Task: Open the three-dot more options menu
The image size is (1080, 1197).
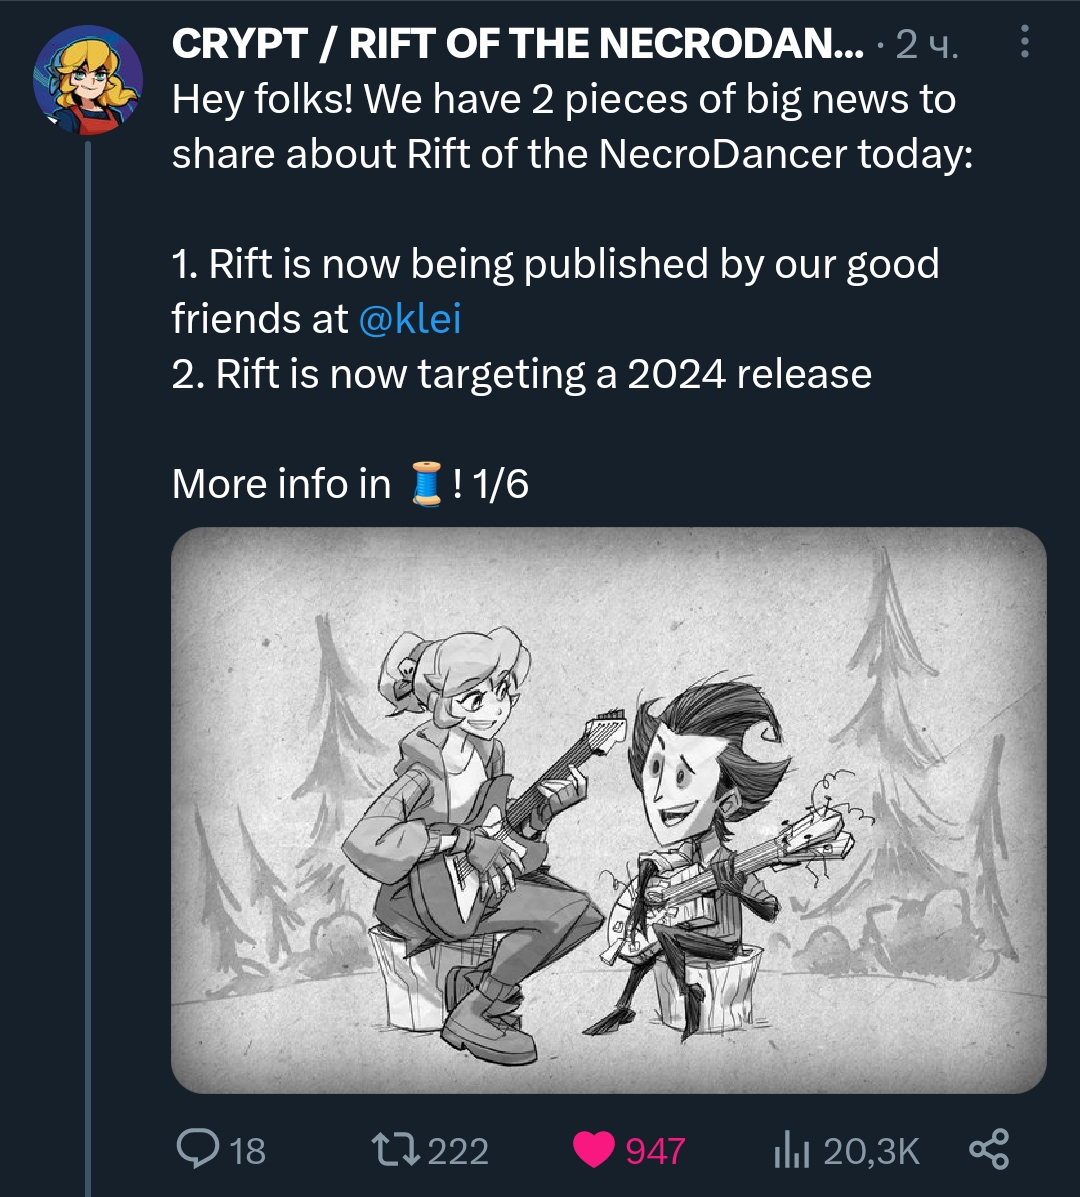Action: click(1023, 41)
